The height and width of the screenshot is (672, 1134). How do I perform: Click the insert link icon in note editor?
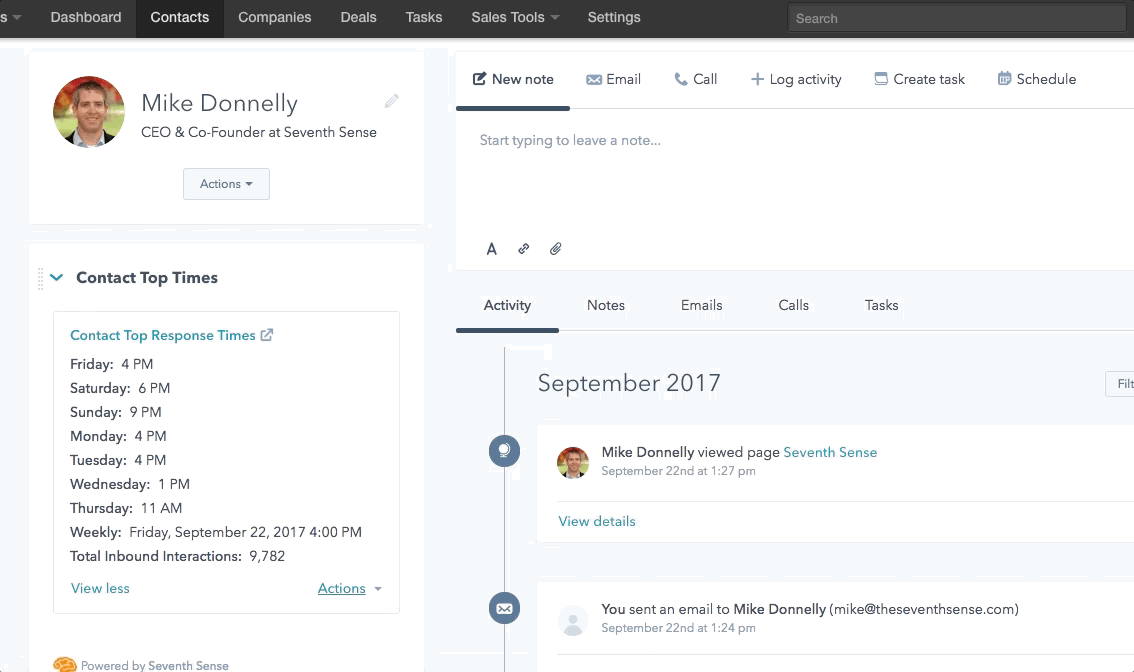click(523, 249)
